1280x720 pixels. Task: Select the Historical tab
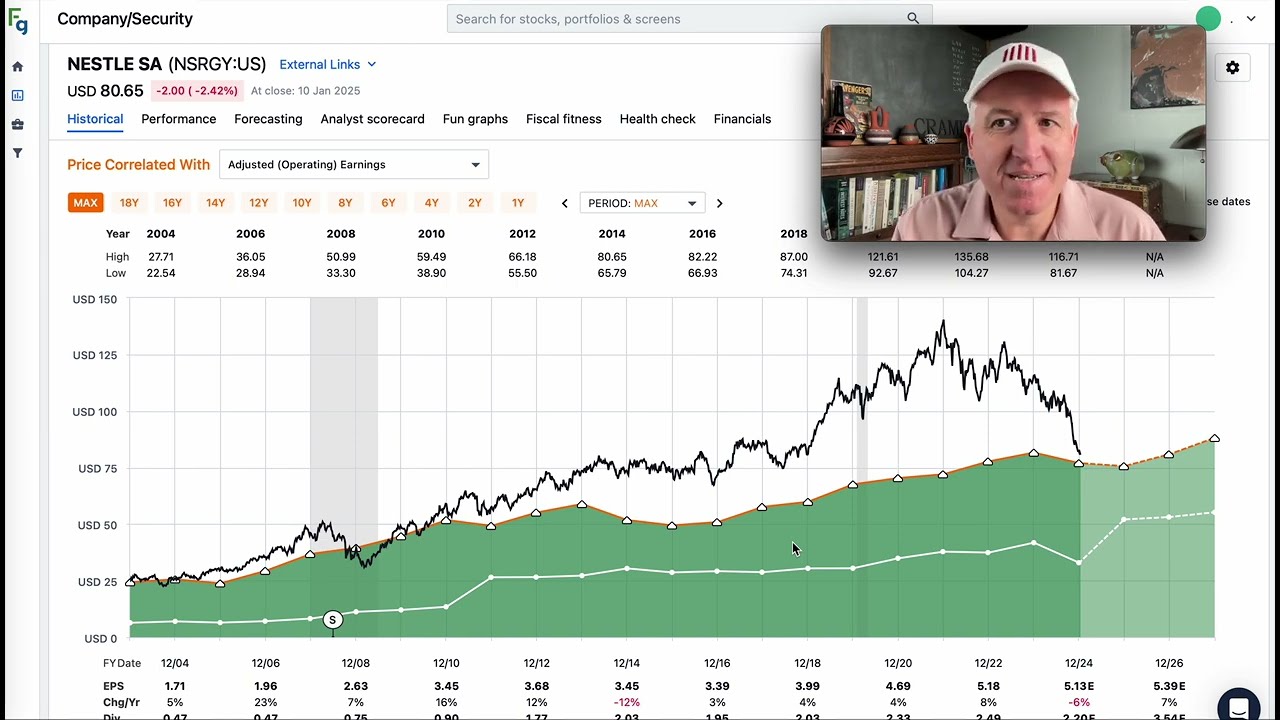click(95, 119)
